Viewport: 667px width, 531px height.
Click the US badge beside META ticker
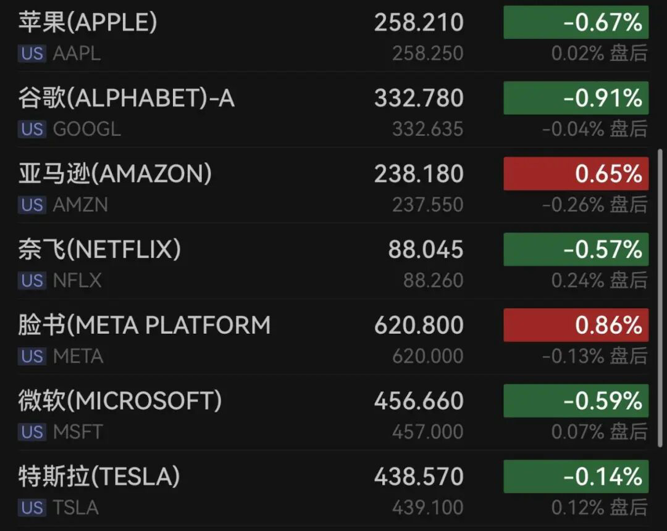(x=32, y=356)
